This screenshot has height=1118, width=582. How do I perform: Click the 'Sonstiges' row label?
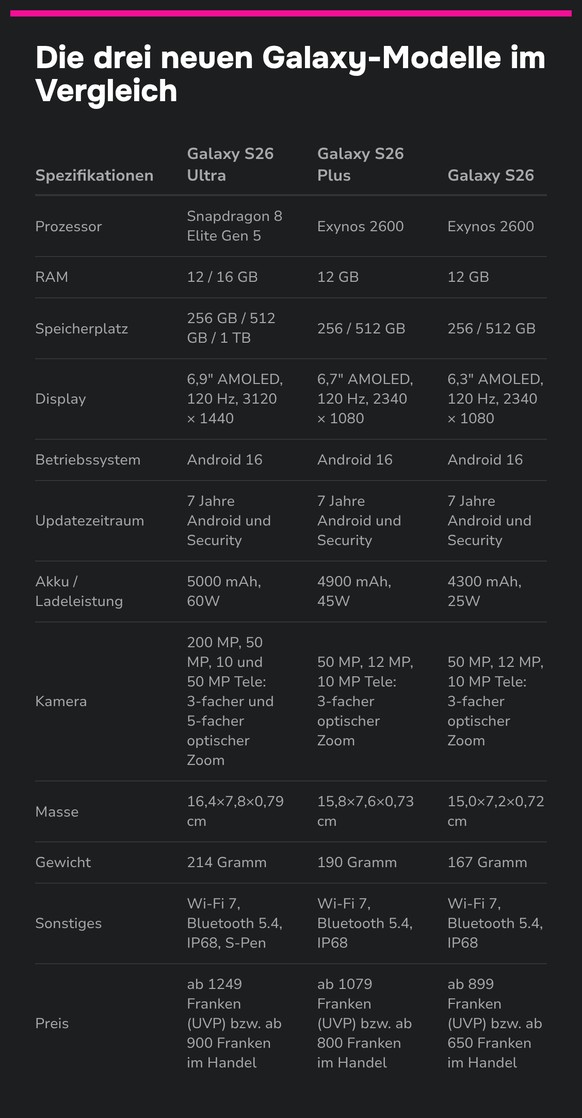pyautogui.click(x=68, y=923)
